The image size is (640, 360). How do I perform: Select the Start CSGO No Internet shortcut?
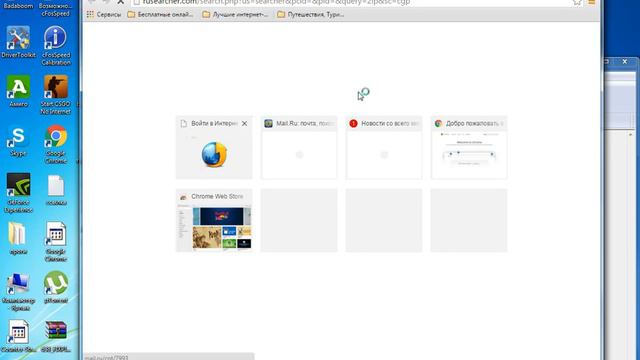(x=56, y=94)
